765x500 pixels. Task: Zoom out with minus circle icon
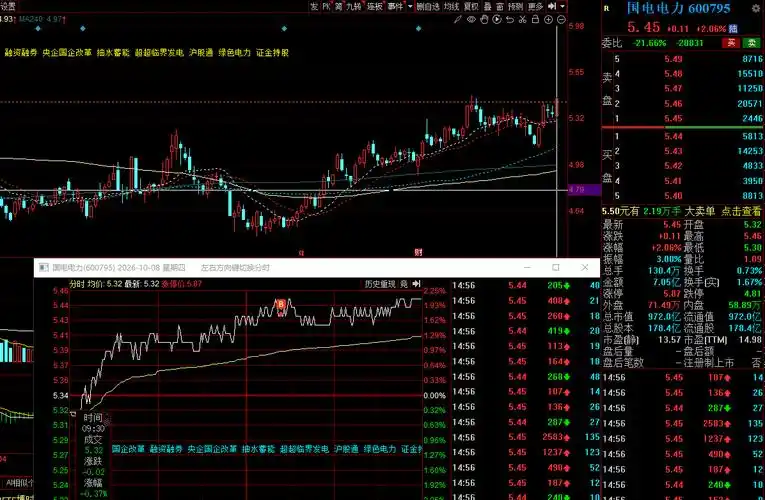coord(561,20)
